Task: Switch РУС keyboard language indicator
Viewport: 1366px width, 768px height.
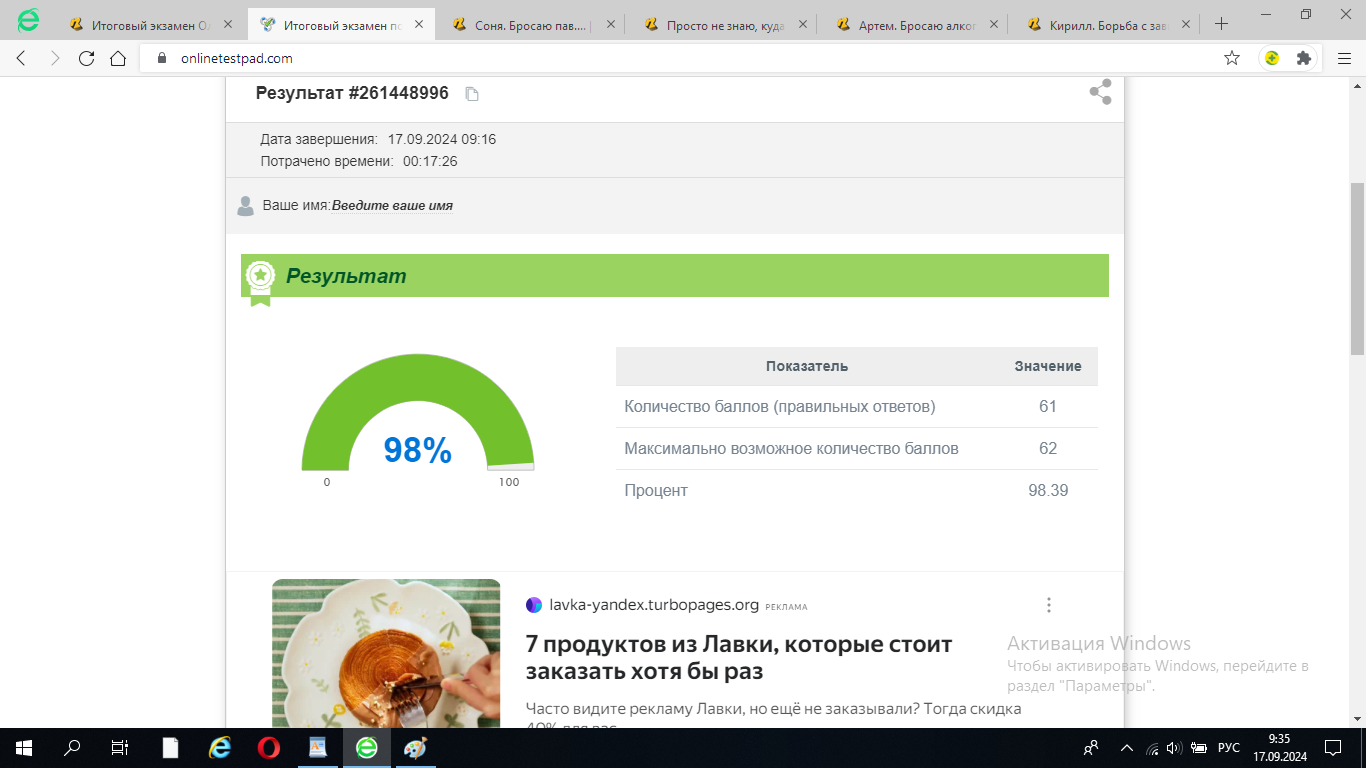Action: pos(1229,748)
